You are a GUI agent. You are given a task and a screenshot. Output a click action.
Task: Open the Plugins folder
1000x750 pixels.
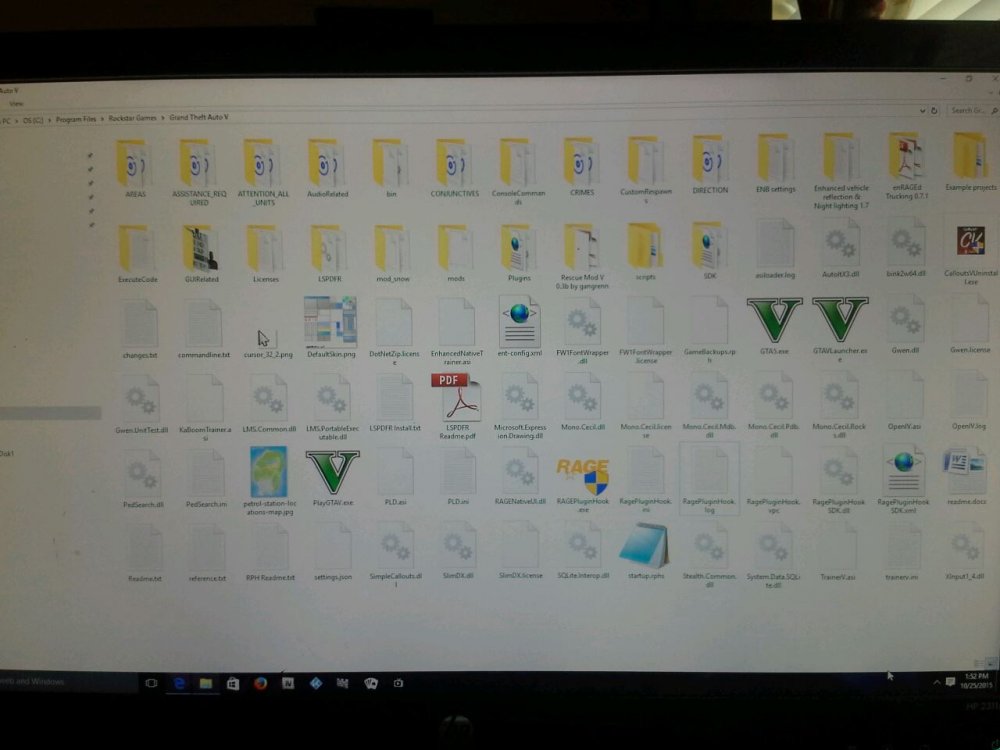coord(518,252)
